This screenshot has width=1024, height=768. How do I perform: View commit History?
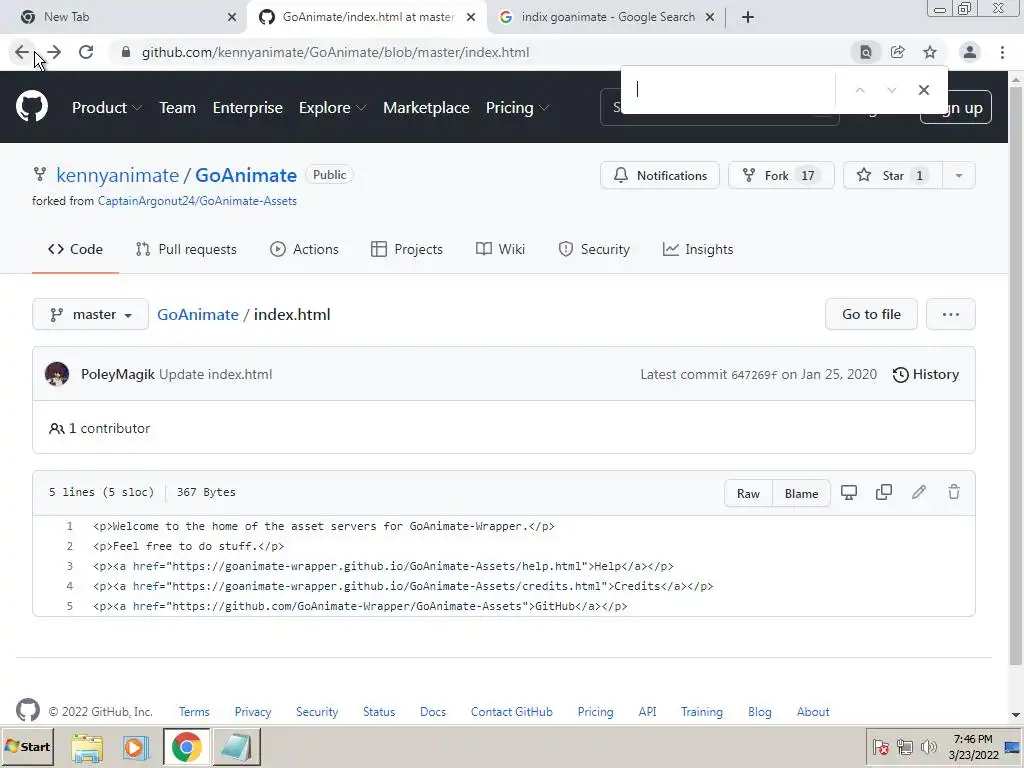click(x=926, y=374)
